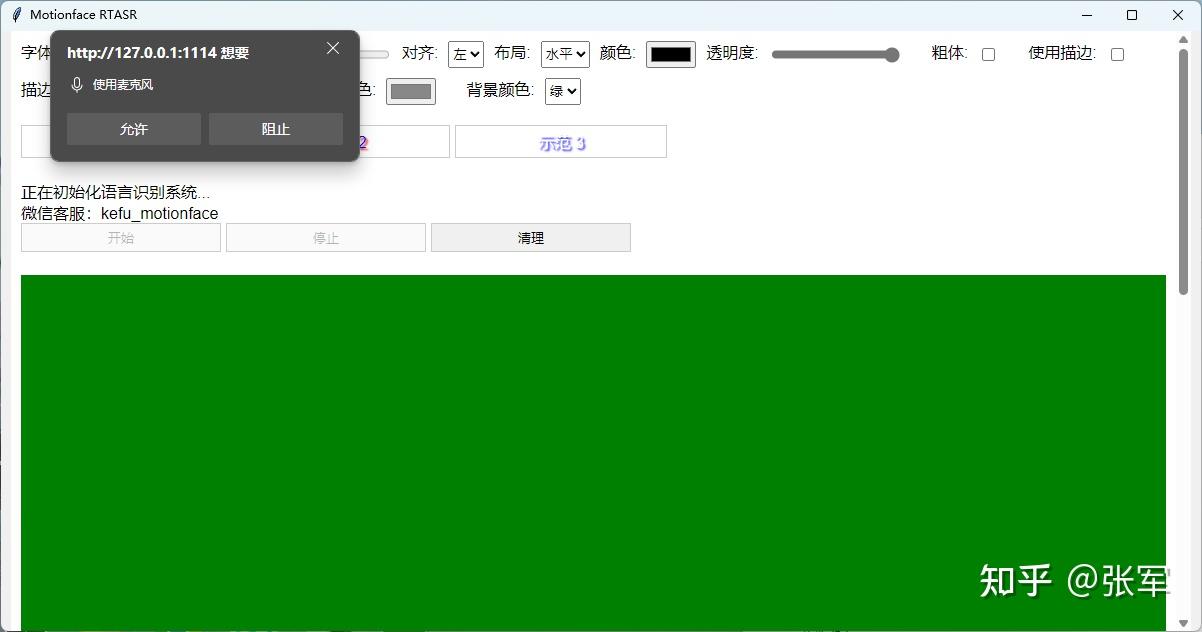Enable the 粗体 bold checkbox
1202x632 pixels.
(x=988, y=54)
